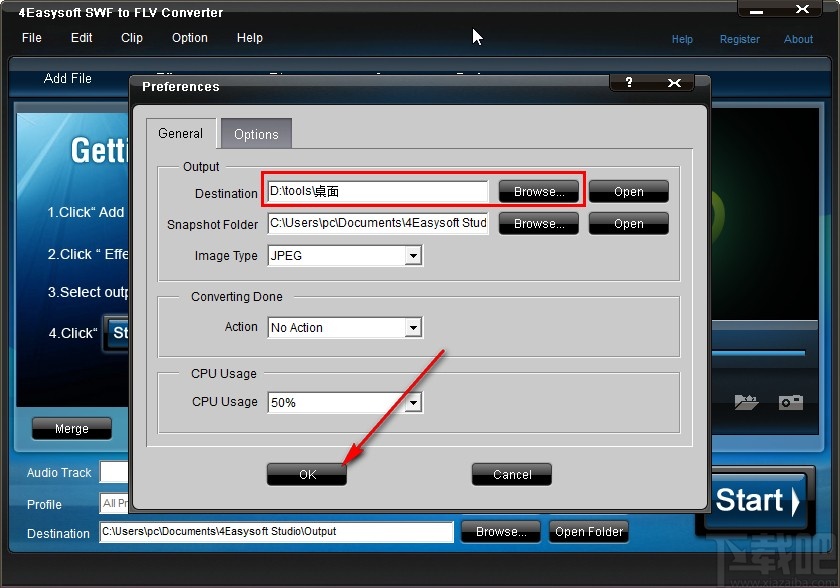
Task: Browse for a new Destination folder
Action: pyautogui.click(x=538, y=191)
